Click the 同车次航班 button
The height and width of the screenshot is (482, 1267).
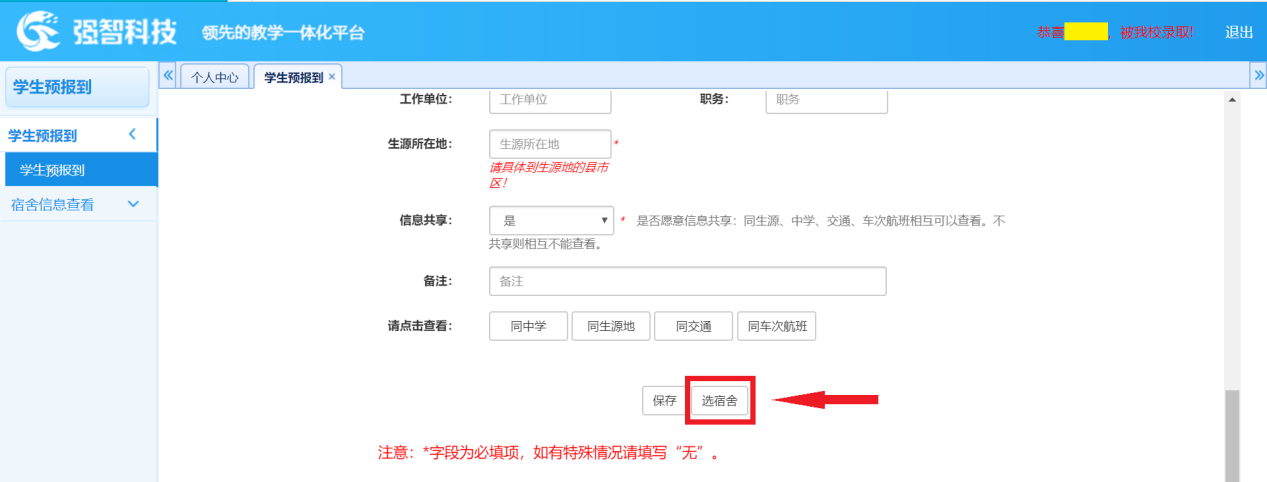tap(776, 326)
